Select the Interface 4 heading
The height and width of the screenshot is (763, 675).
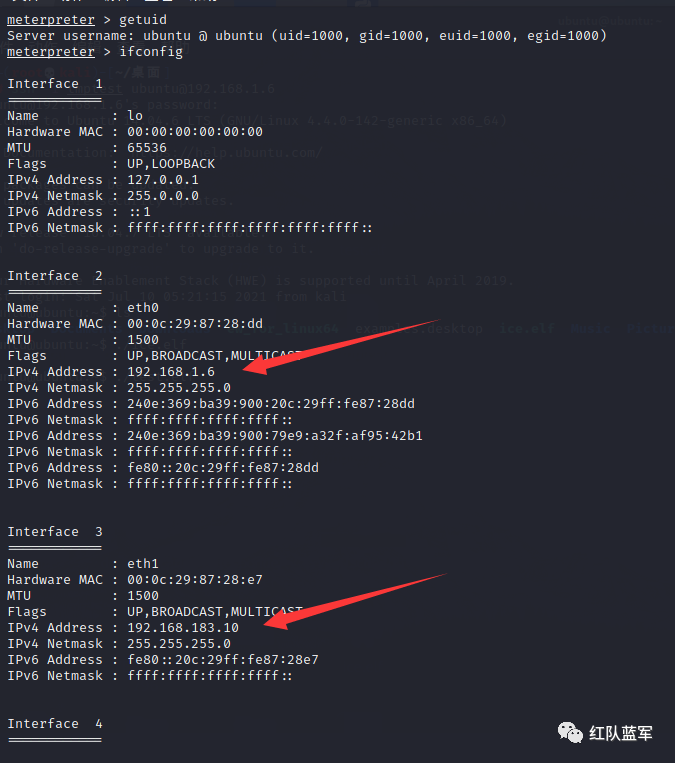pos(55,724)
